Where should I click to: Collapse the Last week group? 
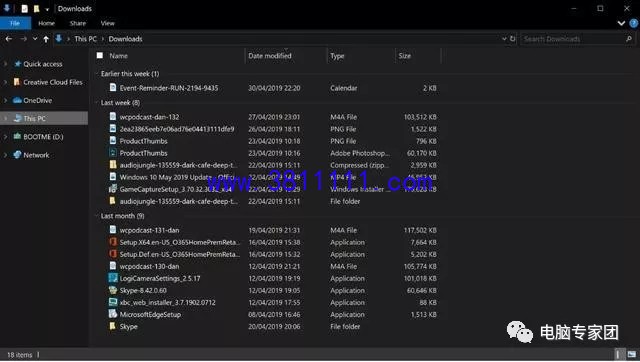[x=97, y=103]
